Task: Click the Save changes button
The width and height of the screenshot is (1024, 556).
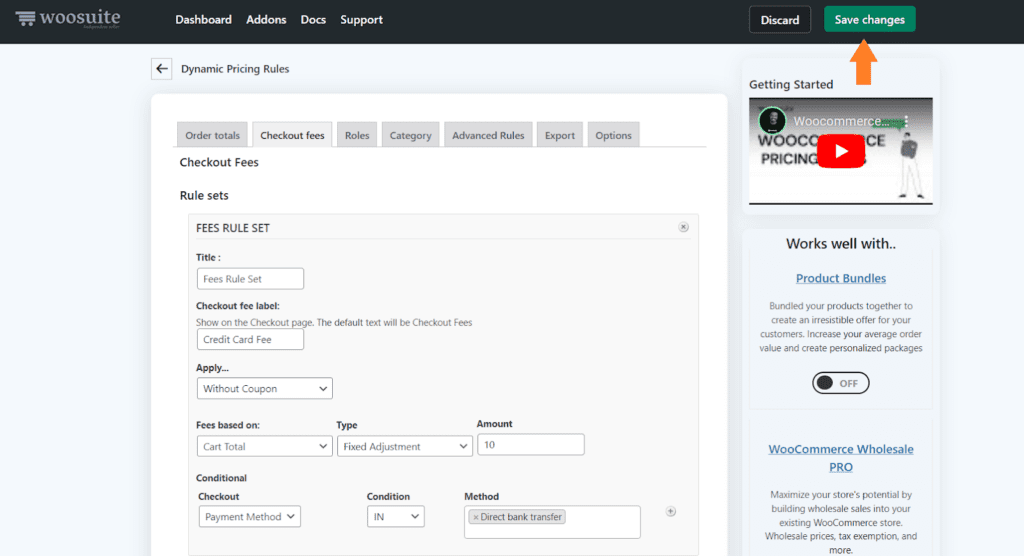Action: point(869,20)
